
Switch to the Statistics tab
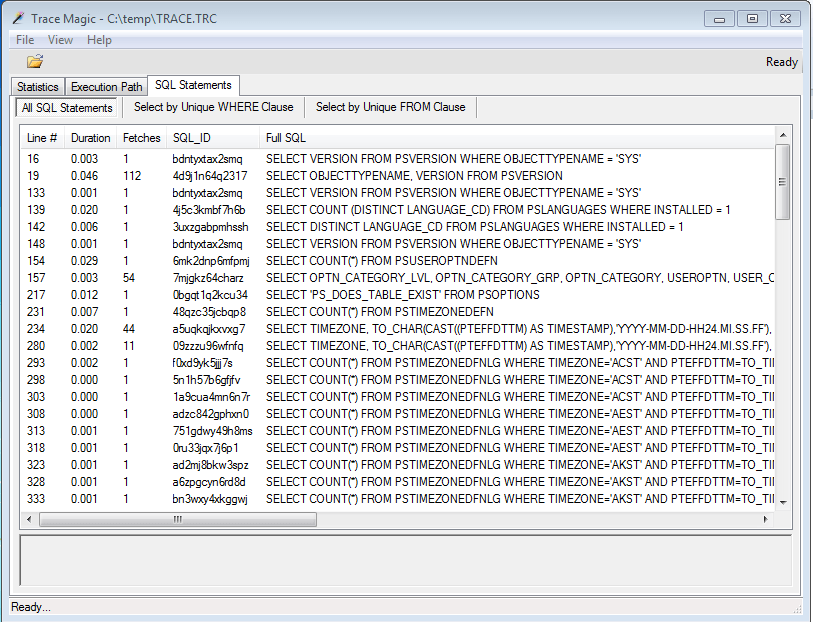(37, 86)
